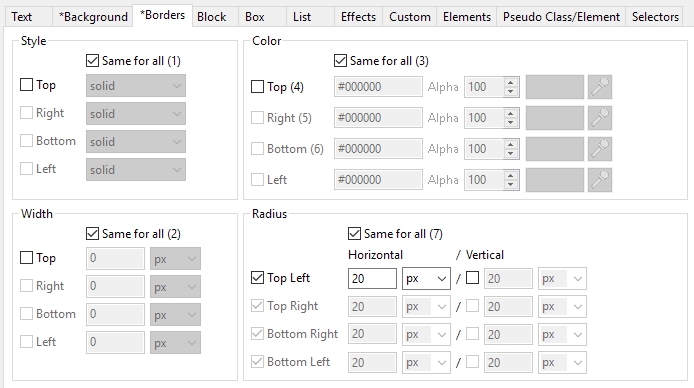The image size is (694, 388).
Task: Increase Top color Alpha with up arrow
Action: (x=511, y=82)
